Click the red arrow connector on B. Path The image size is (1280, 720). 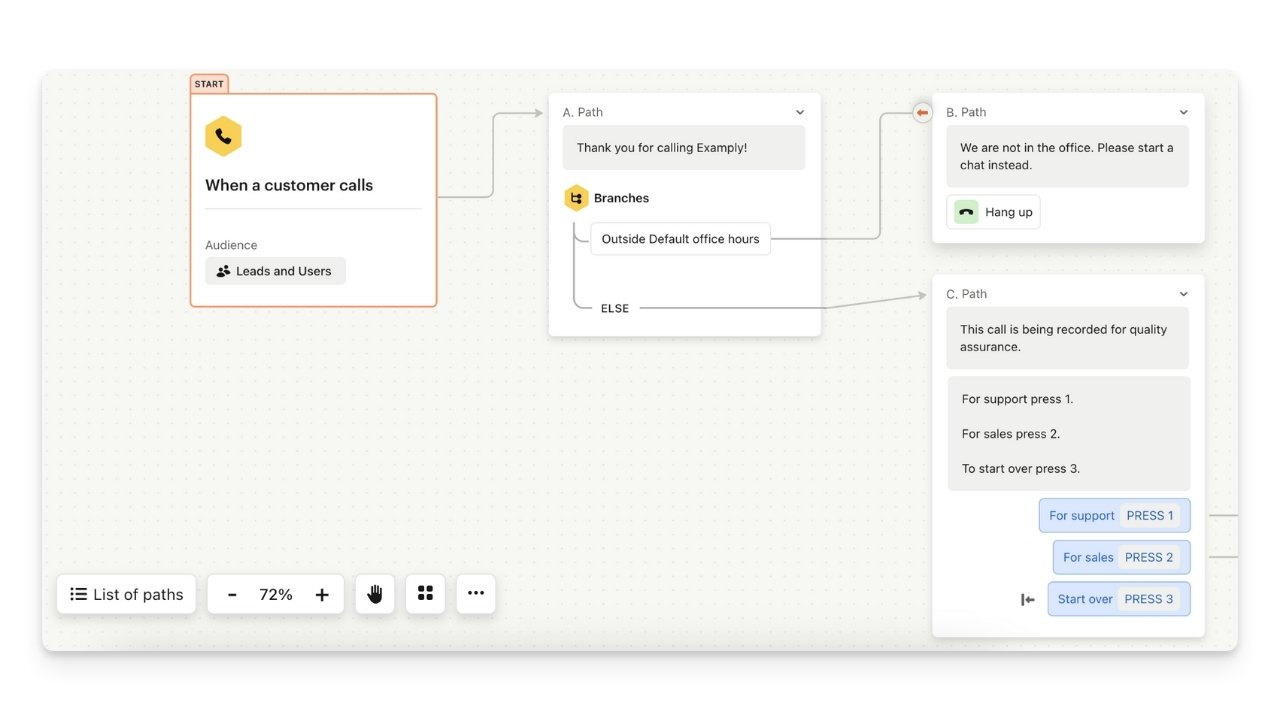pos(922,113)
